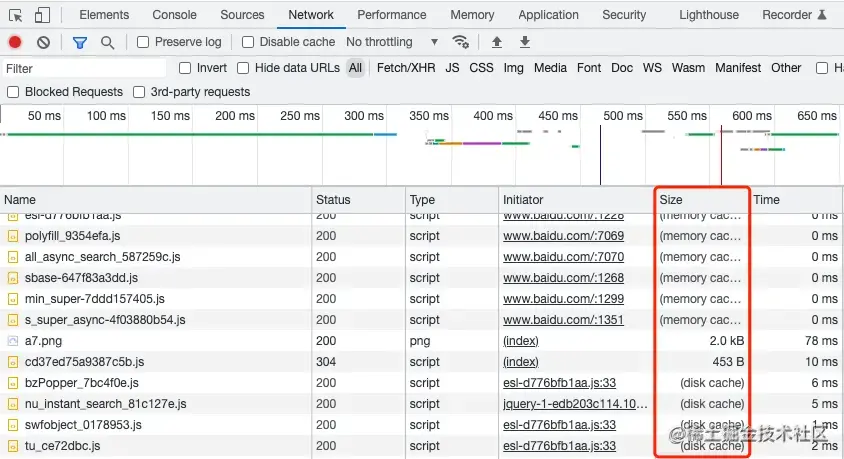Open network search magnifier icon
Screen dimensions: 844x459
[x=108, y=43]
